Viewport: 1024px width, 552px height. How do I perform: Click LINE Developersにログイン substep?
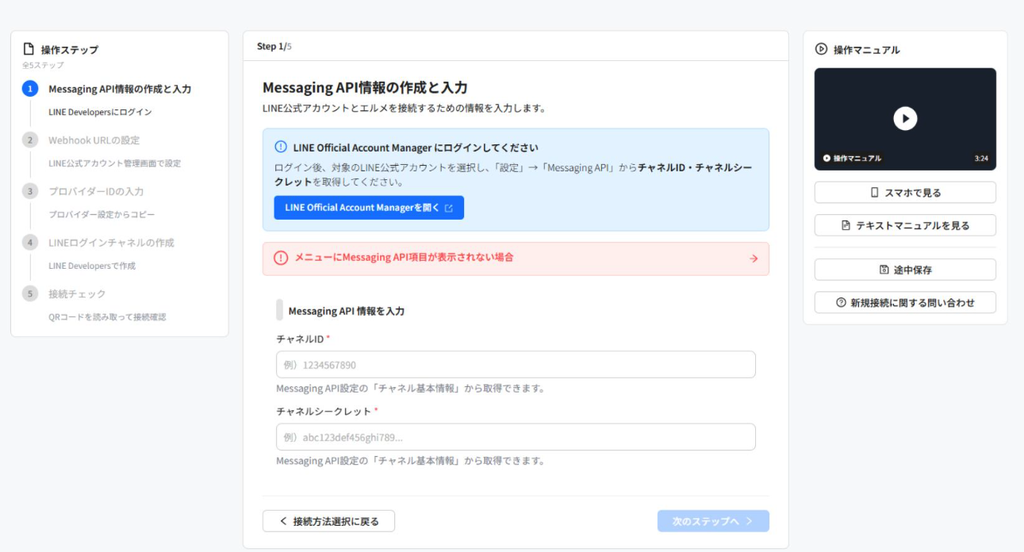click(x=100, y=112)
